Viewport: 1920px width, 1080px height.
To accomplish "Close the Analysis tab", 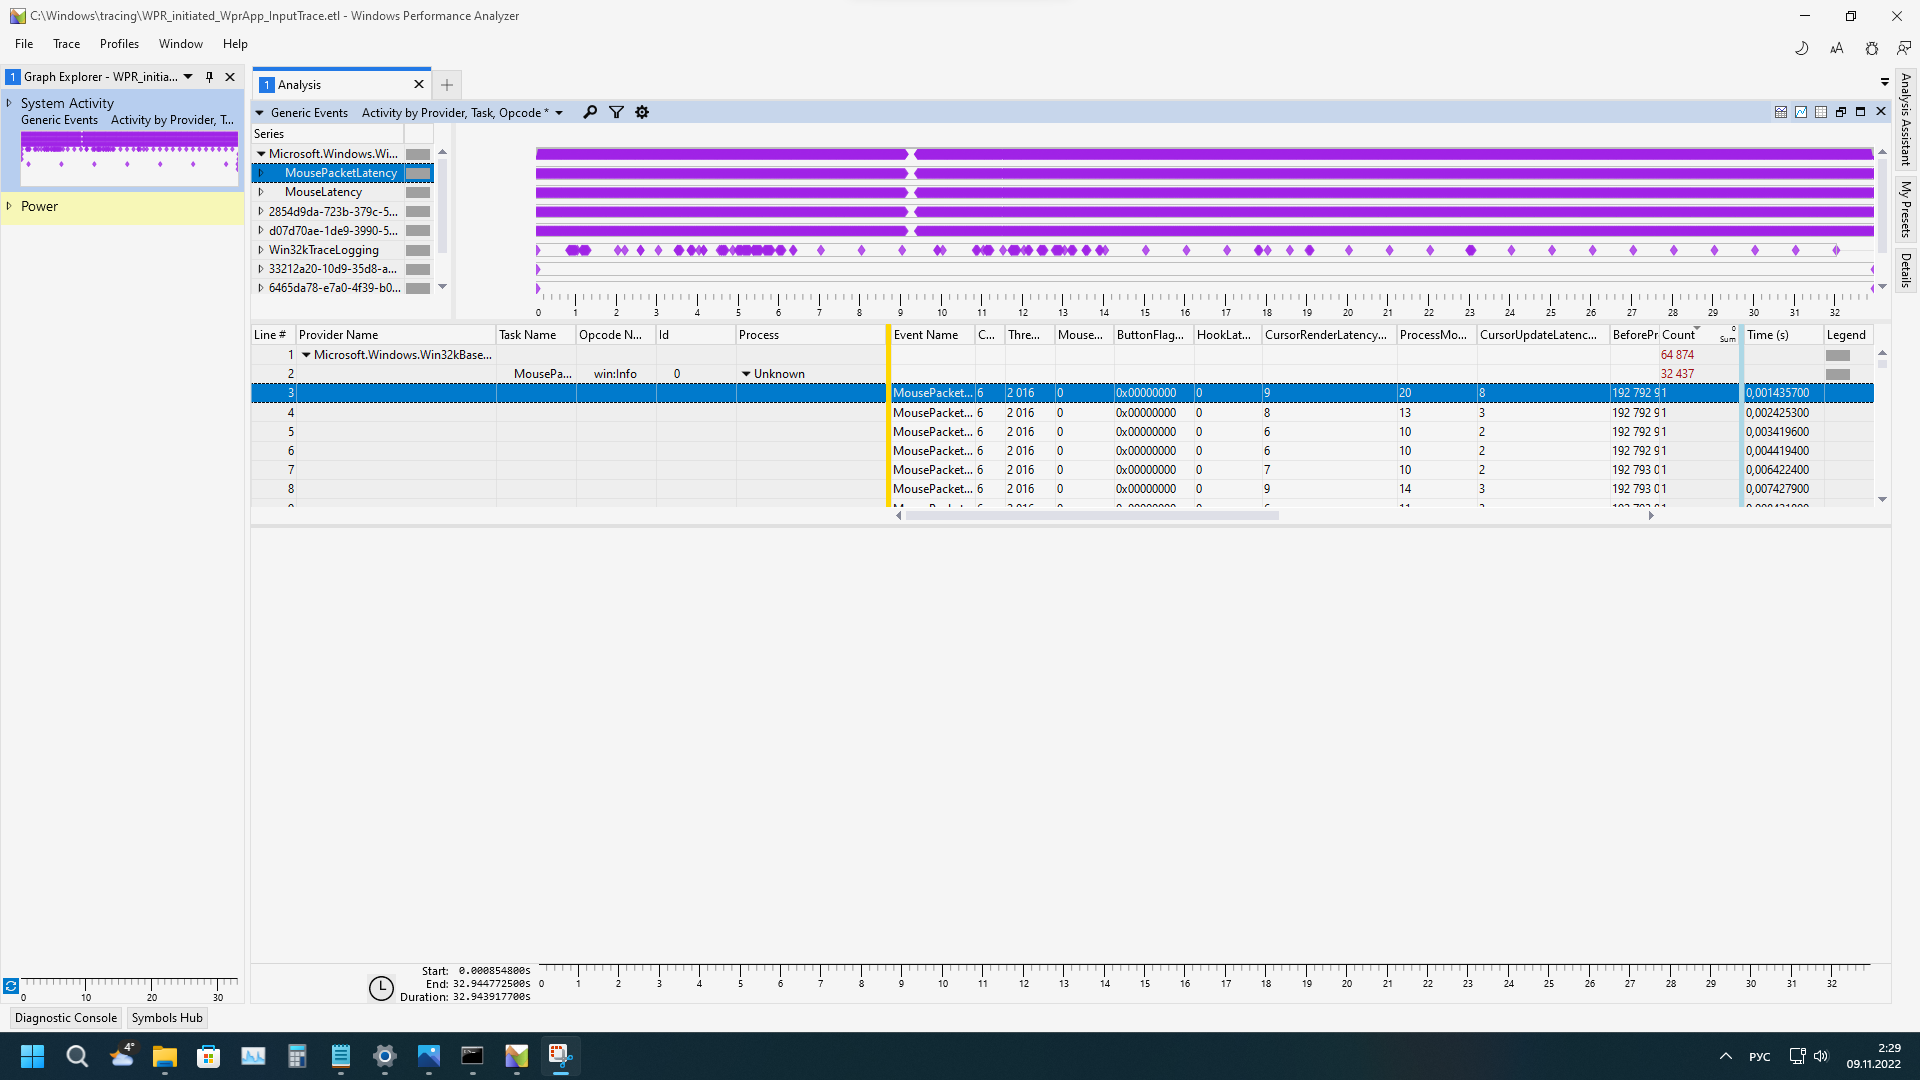I will coord(419,85).
